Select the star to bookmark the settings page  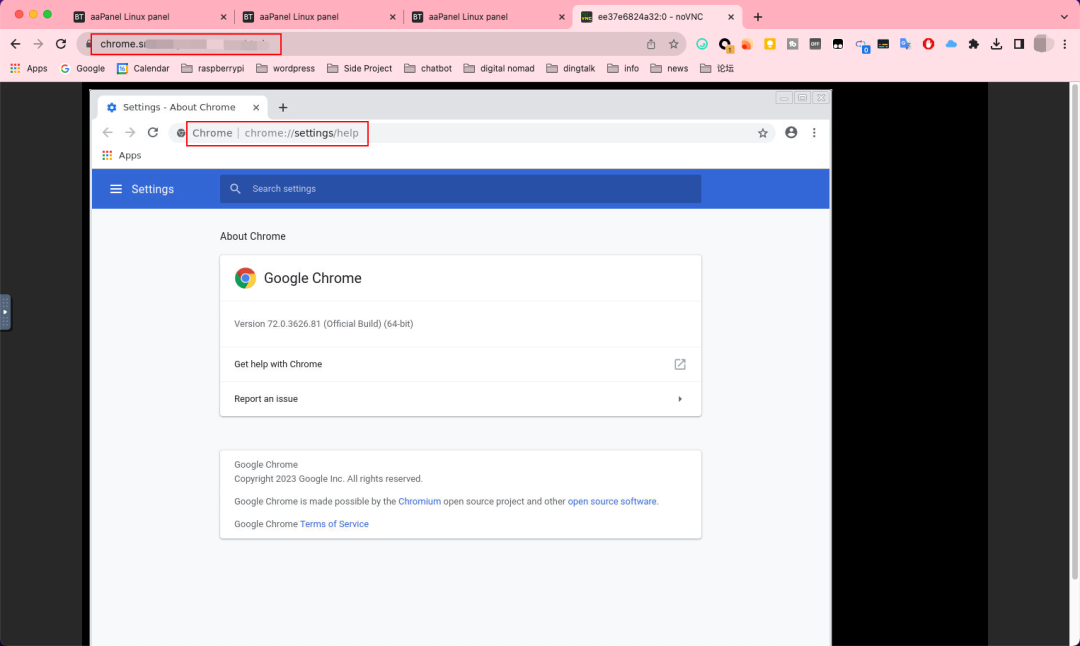[763, 132]
